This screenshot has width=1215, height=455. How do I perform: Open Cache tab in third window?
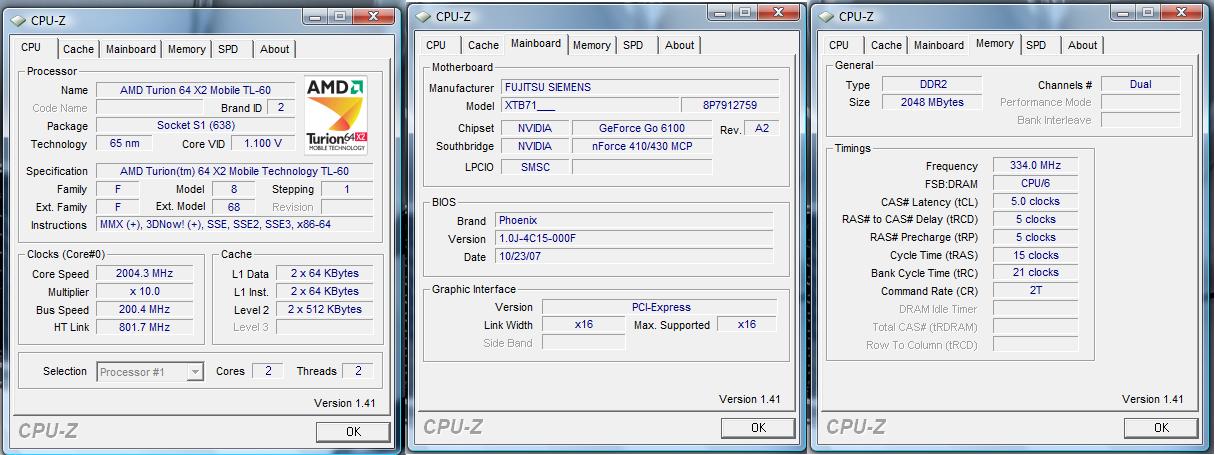click(886, 45)
